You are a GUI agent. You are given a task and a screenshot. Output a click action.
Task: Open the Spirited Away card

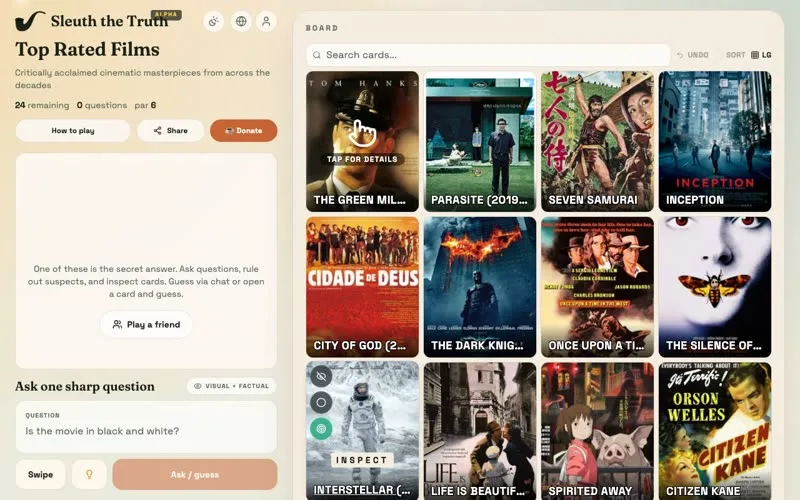tap(597, 431)
